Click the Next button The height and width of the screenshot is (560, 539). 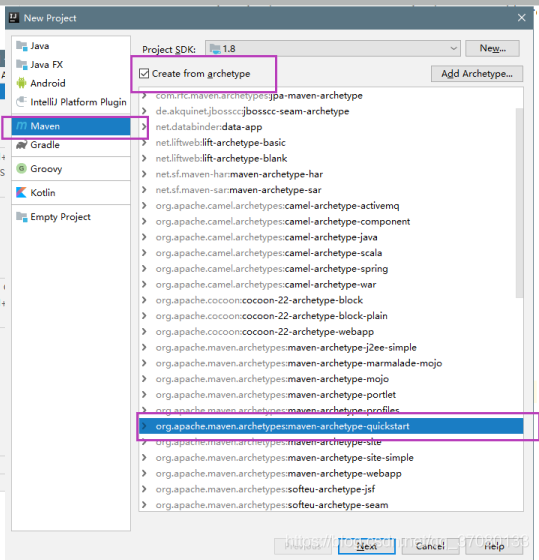pos(366,546)
